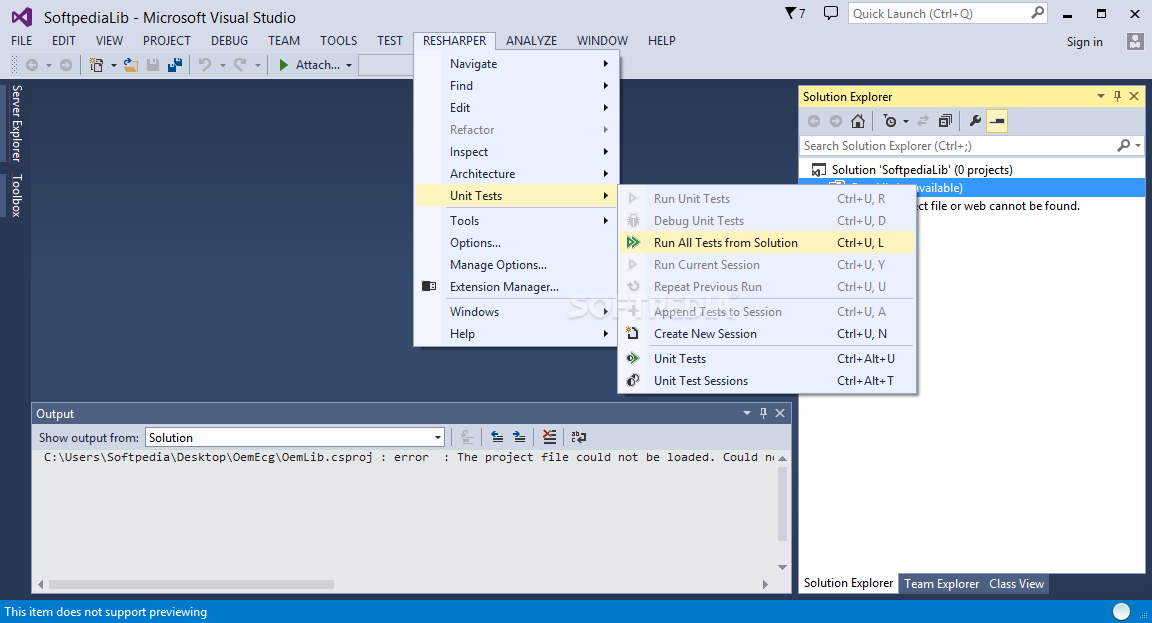Screen dimensions: 1152x623
Task: Expand the Navigate submenu
Action: pos(516,64)
